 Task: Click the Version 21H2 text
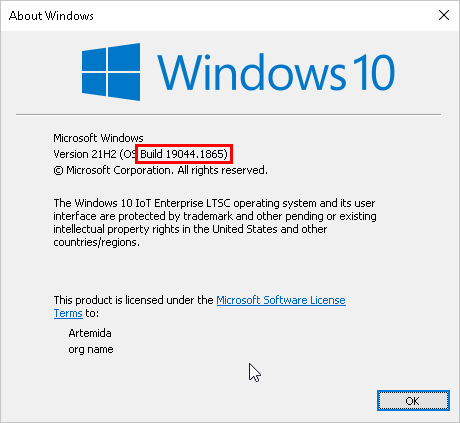pos(85,154)
